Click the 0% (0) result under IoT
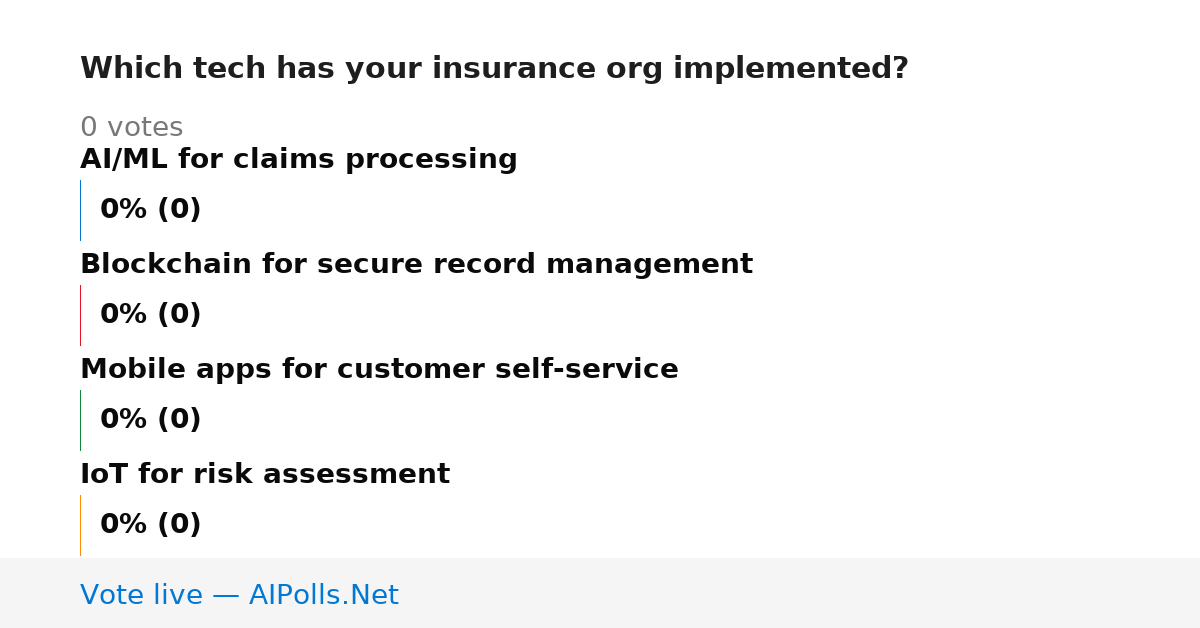1200x628 pixels. 151,525
